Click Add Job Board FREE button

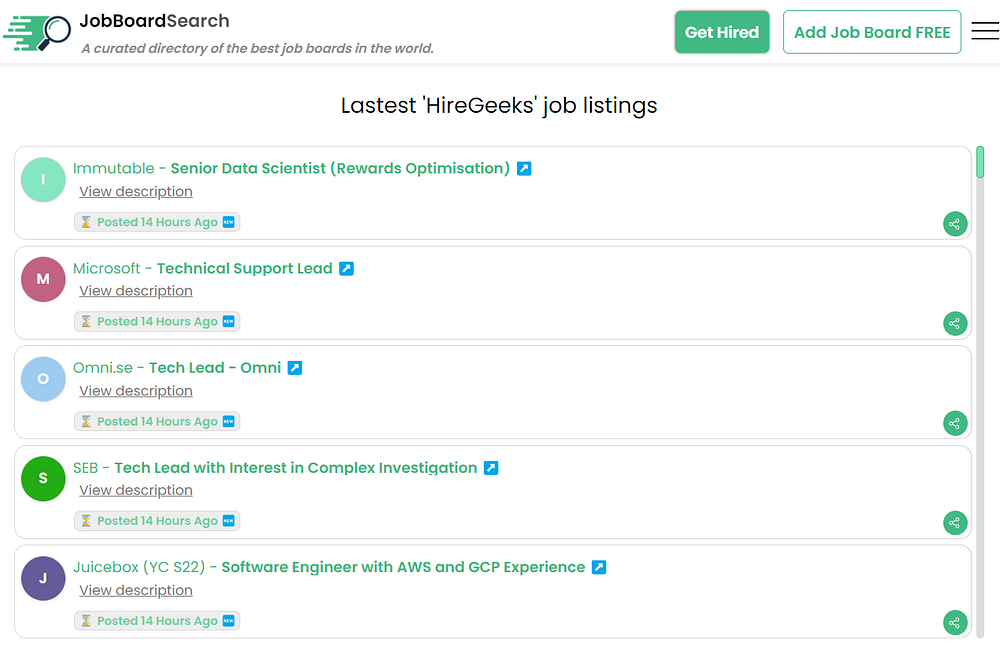pyautogui.click(x=871, y=32)
